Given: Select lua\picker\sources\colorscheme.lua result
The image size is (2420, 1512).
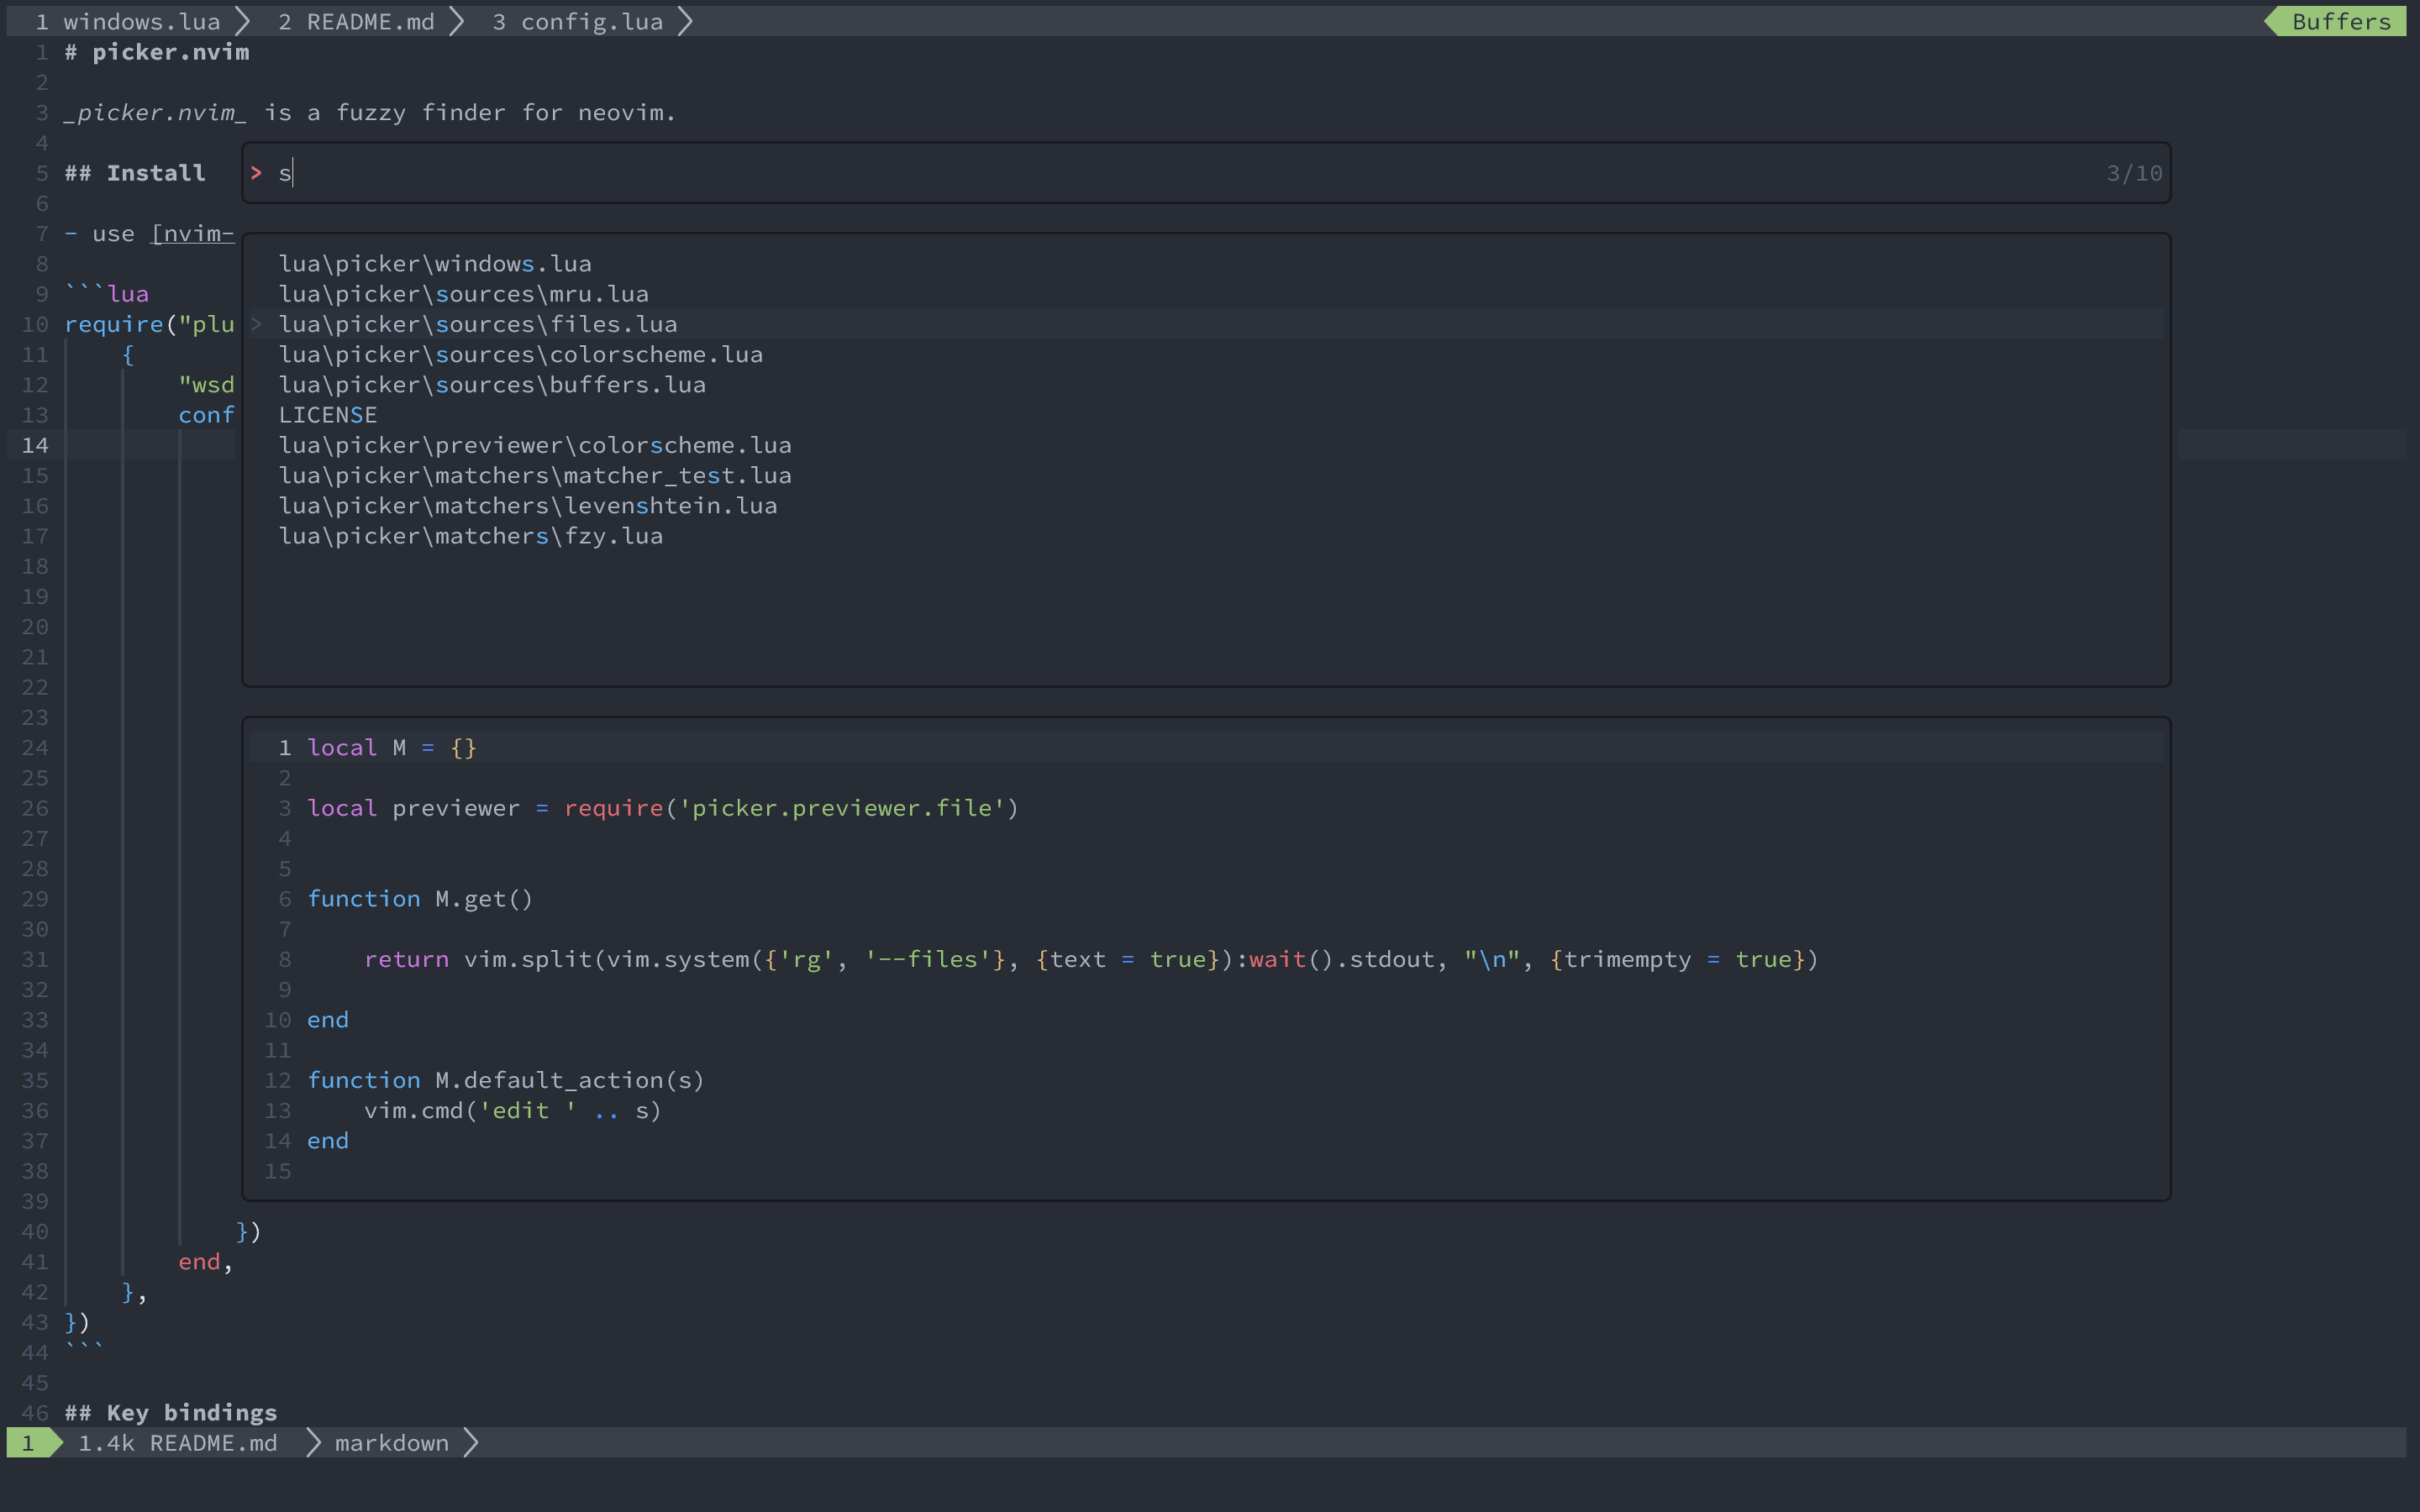Looking at the screenshot, I should (520, 355).
